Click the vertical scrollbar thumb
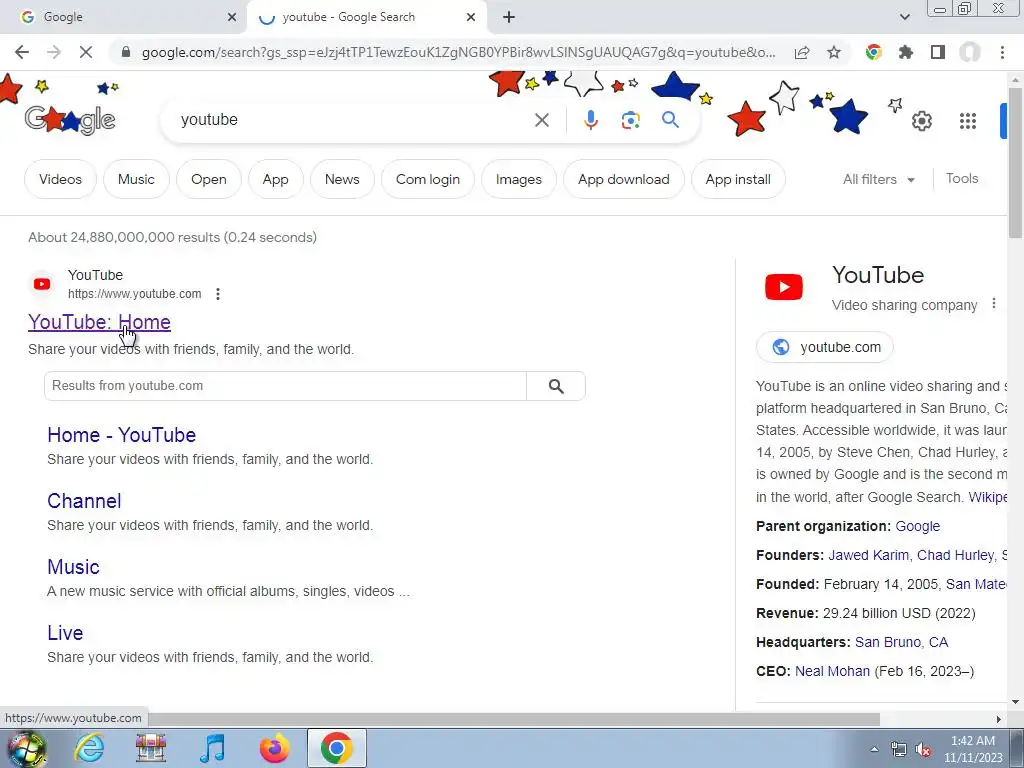 1016,163
